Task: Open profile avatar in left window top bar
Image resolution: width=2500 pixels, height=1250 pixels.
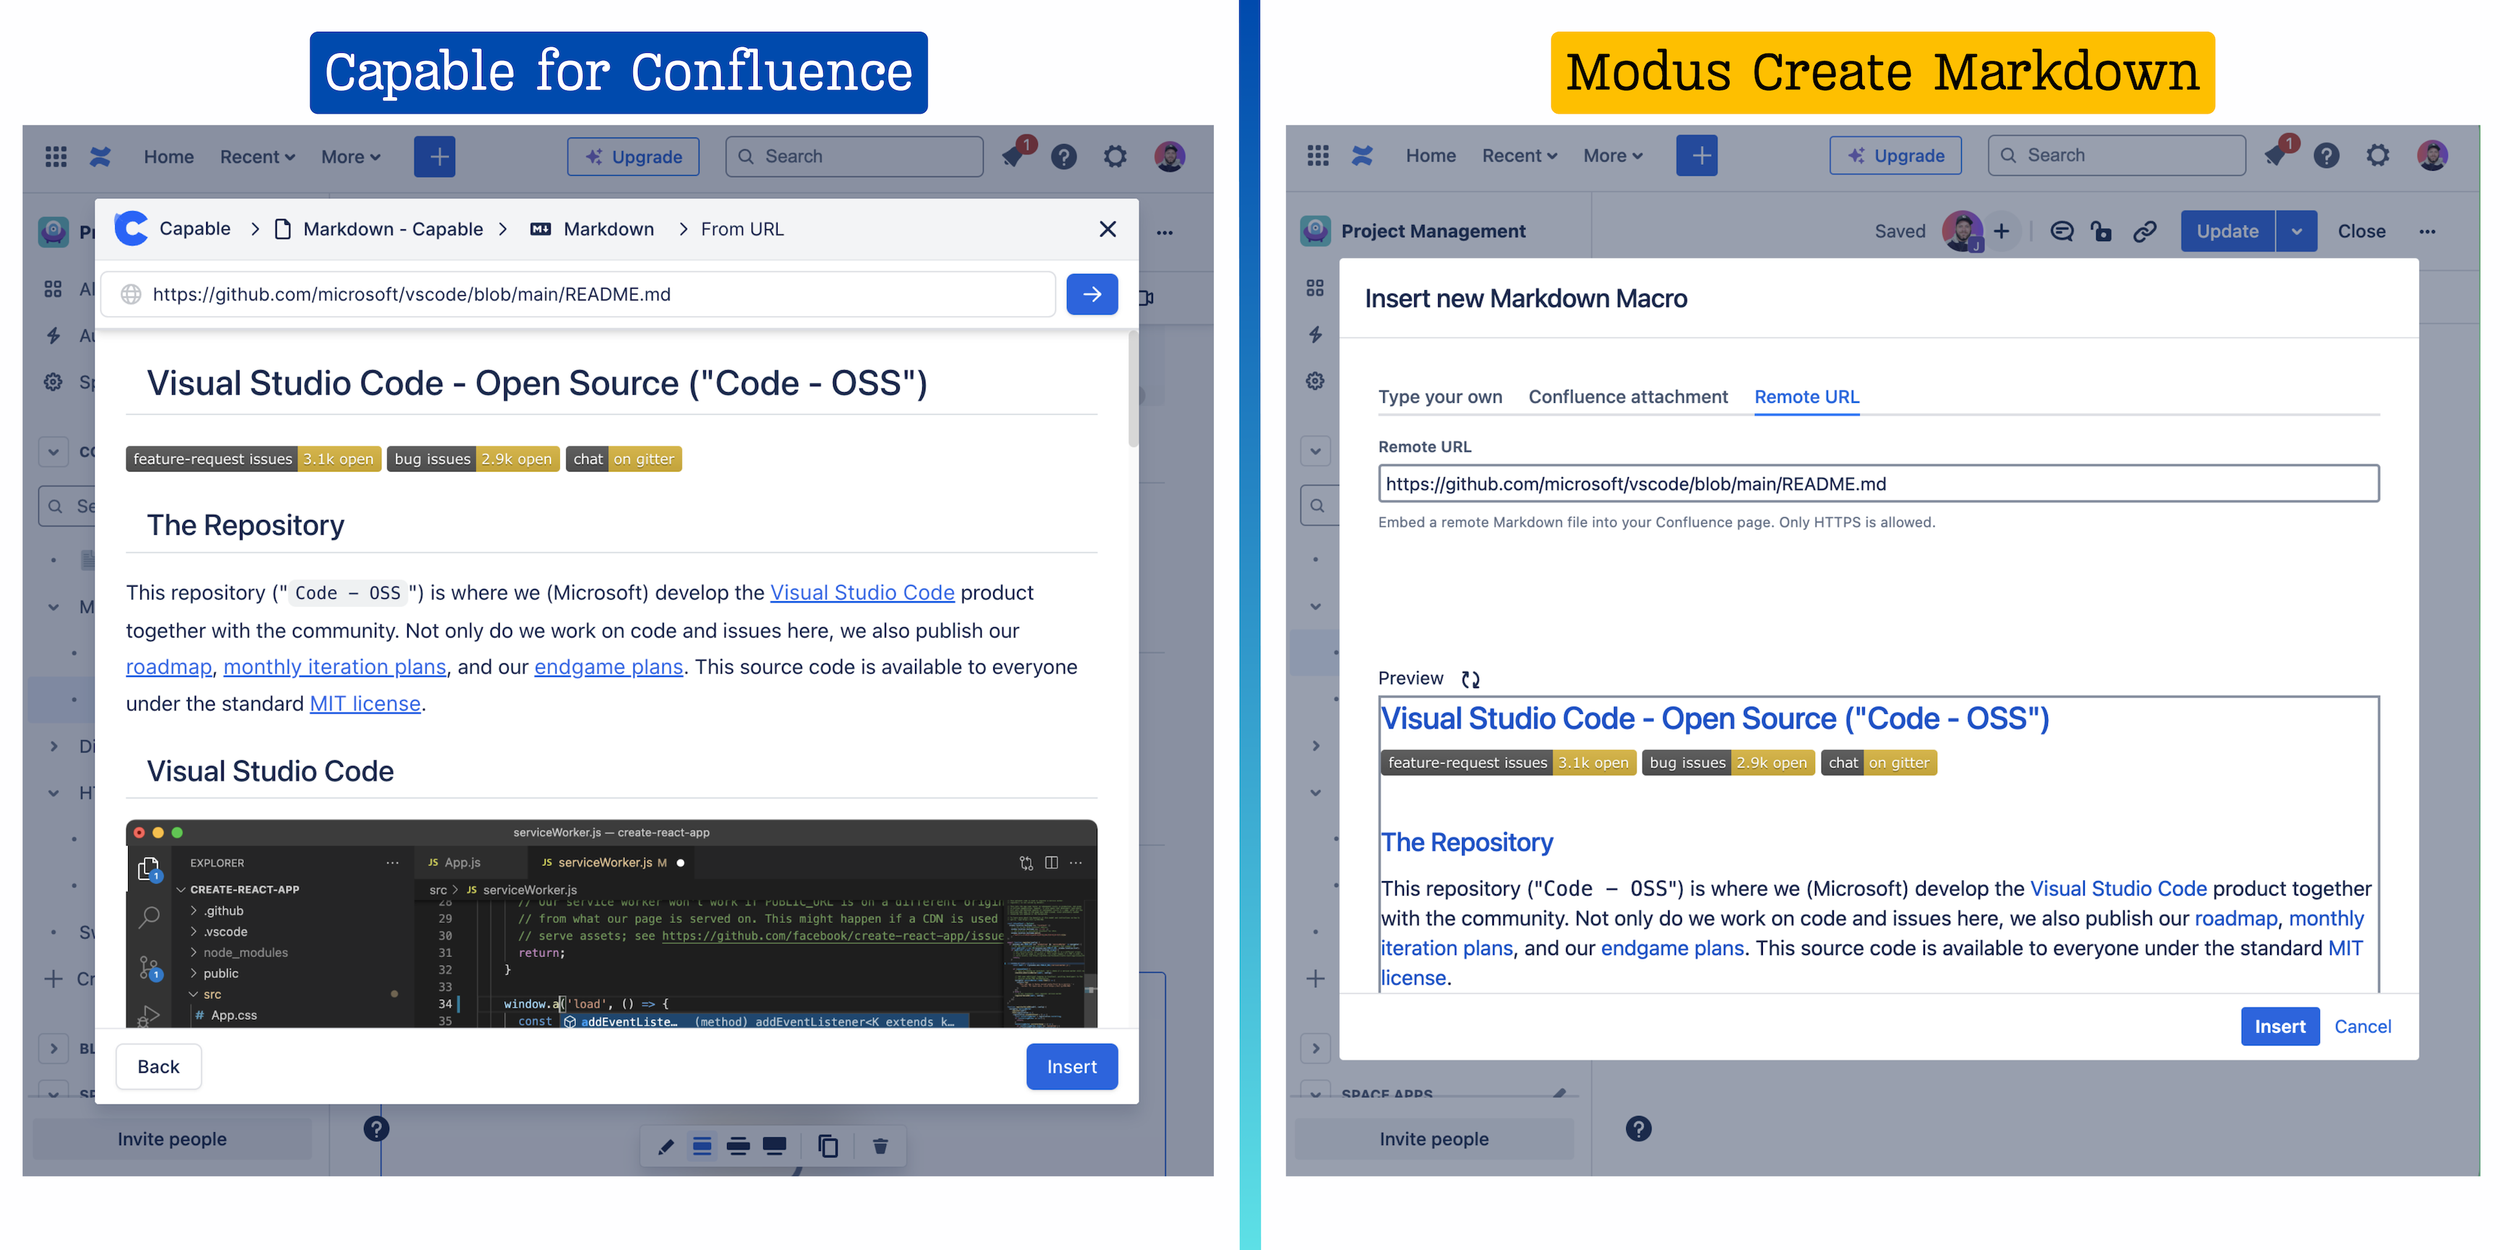Action: pos(1169,157)
